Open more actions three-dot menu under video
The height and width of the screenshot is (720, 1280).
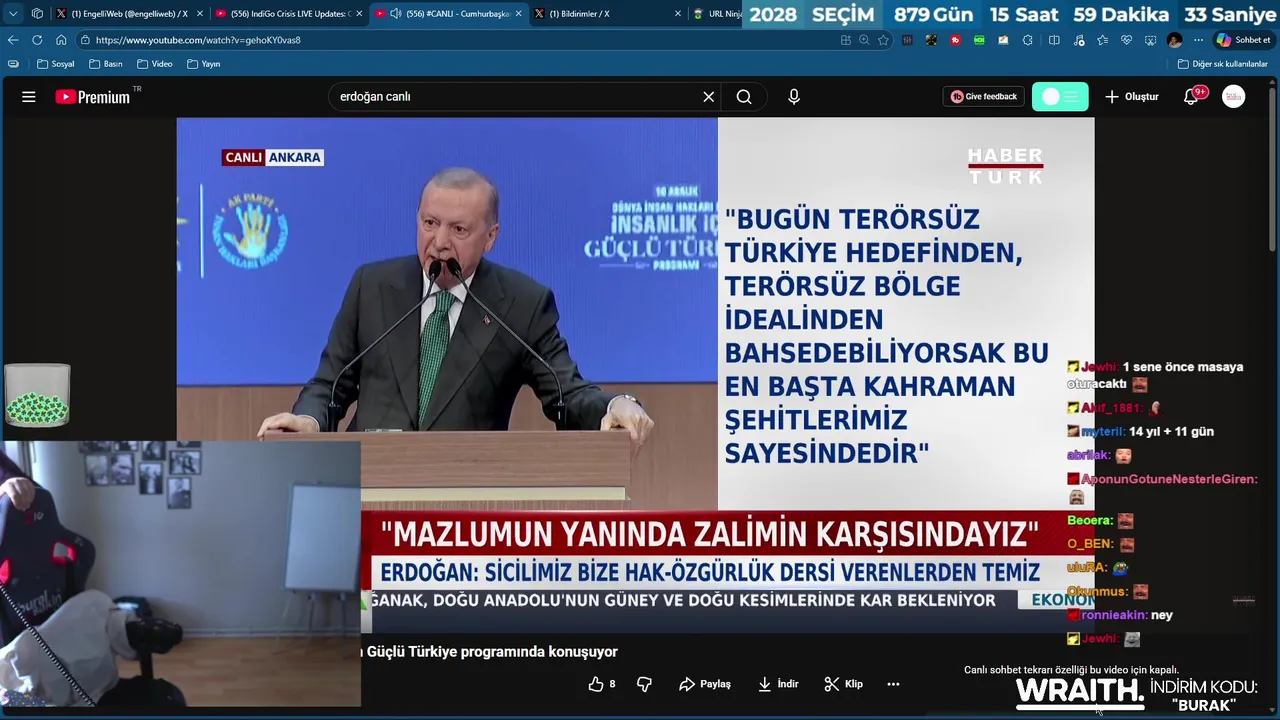click(893, 684)
